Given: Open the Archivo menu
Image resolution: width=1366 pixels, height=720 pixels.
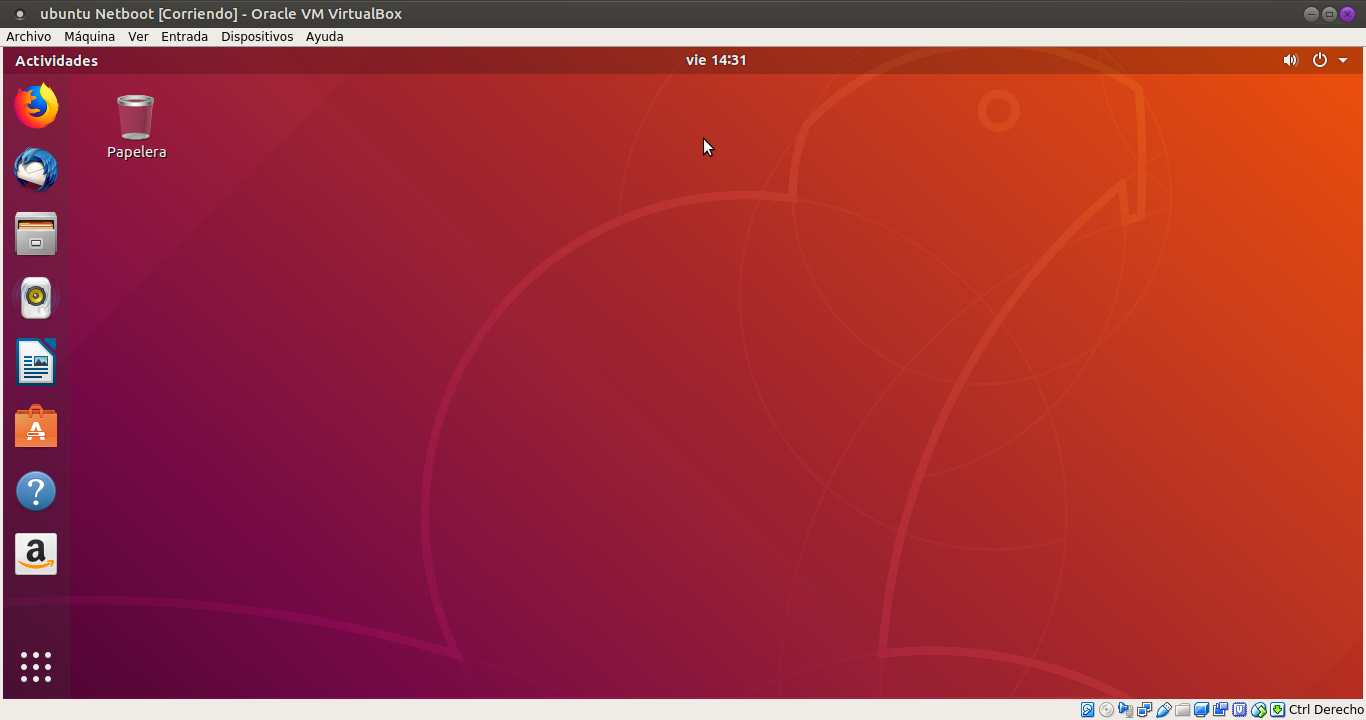Looking at the screenshot, I should (28, 36).
